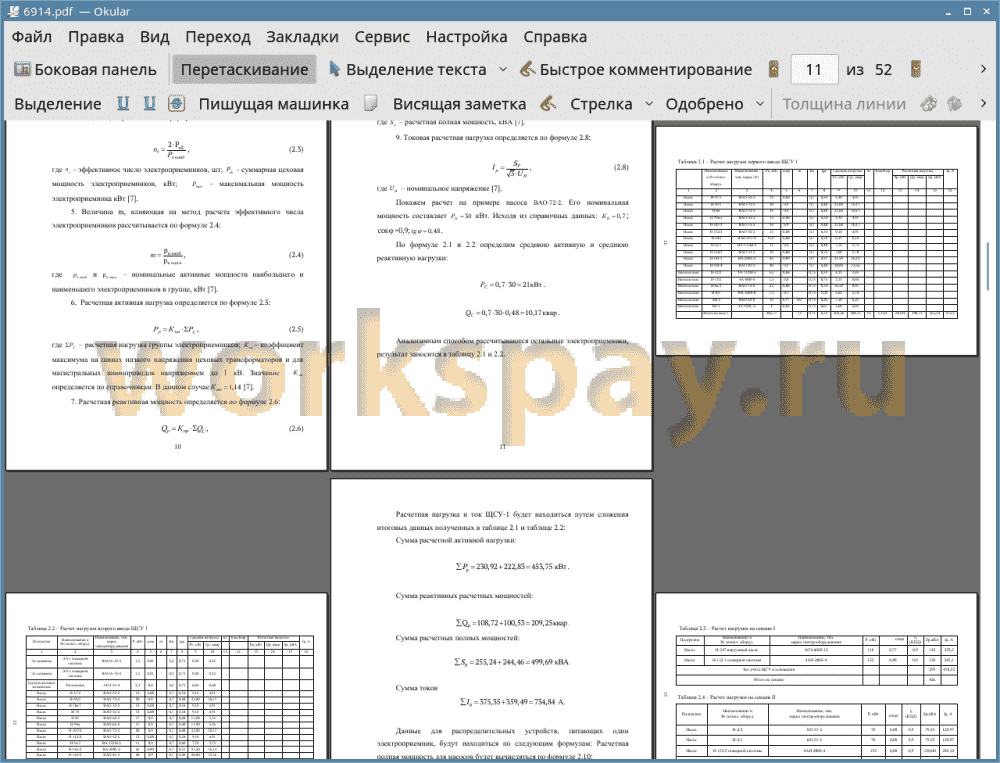Select the Перетаскивание browse mode
Viewport: 1000px width, 763px height.
(x=244, y=70)
